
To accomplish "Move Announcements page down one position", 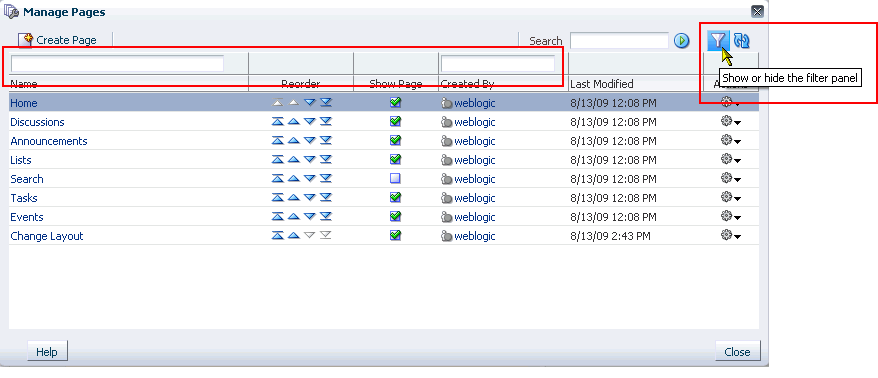I will [310, 141].
